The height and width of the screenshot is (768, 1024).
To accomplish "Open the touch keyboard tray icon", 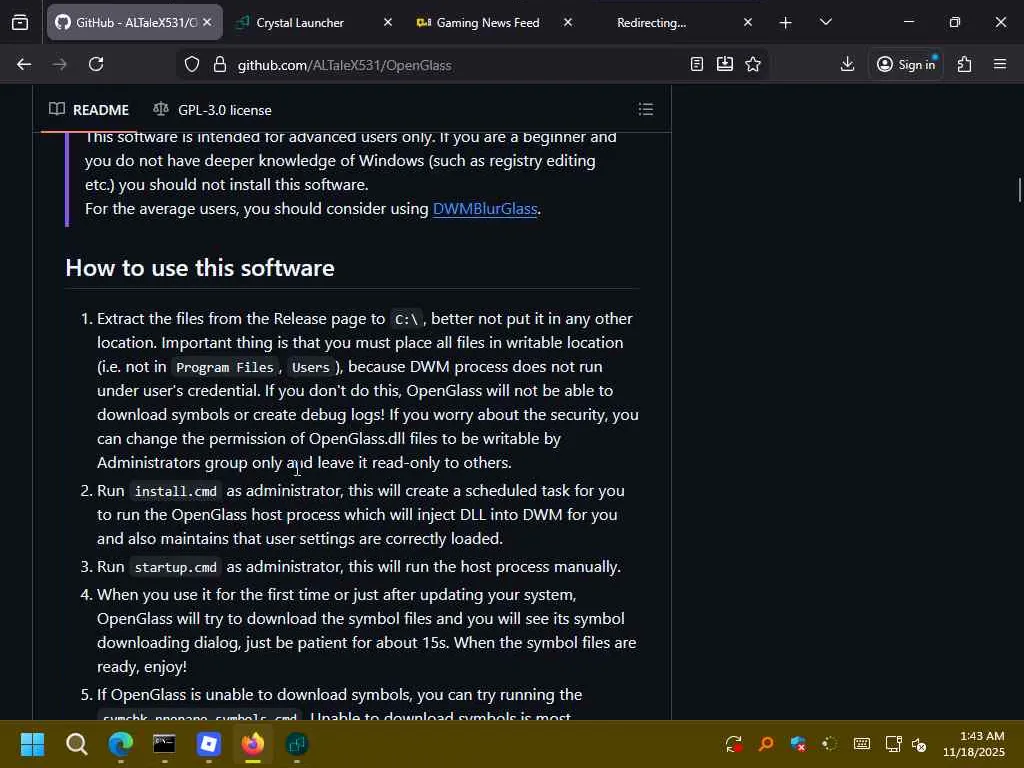I will coord(861,744).
